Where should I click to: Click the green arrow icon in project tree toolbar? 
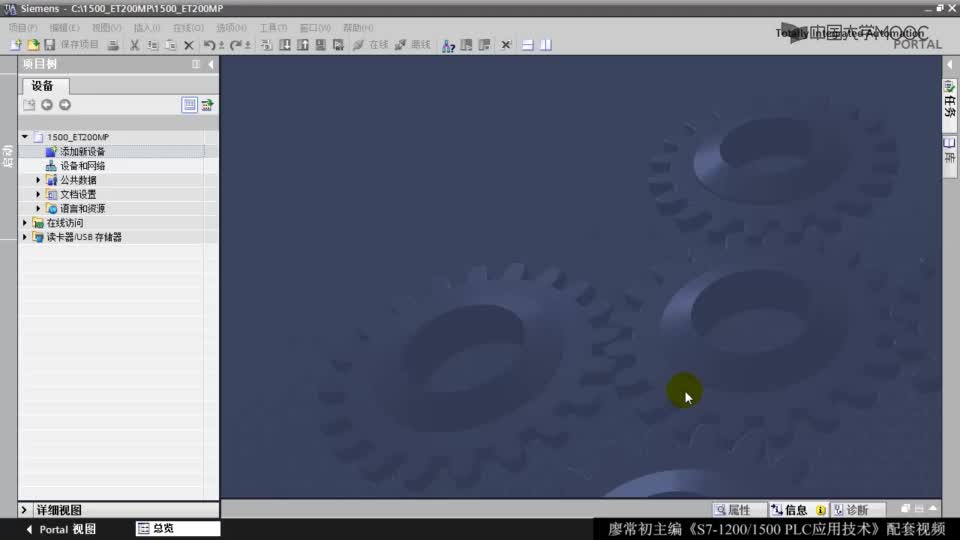208,105
